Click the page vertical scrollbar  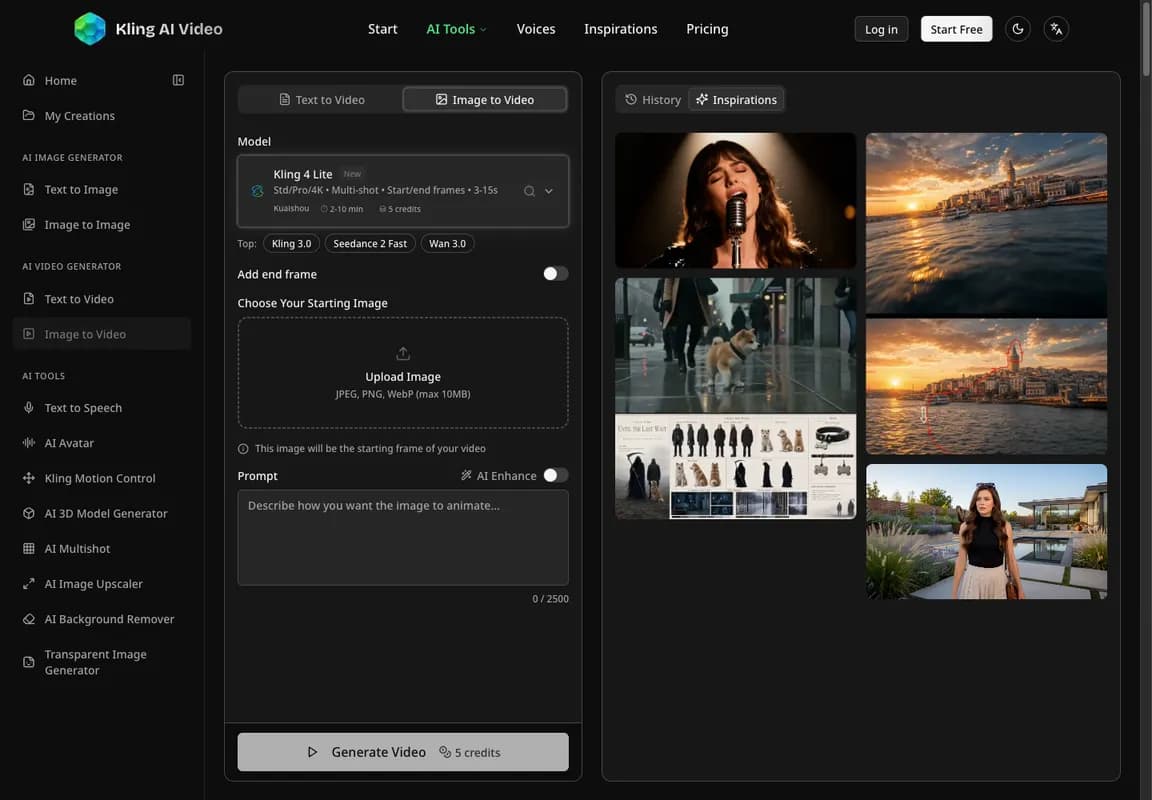(x=1146, y=38)
